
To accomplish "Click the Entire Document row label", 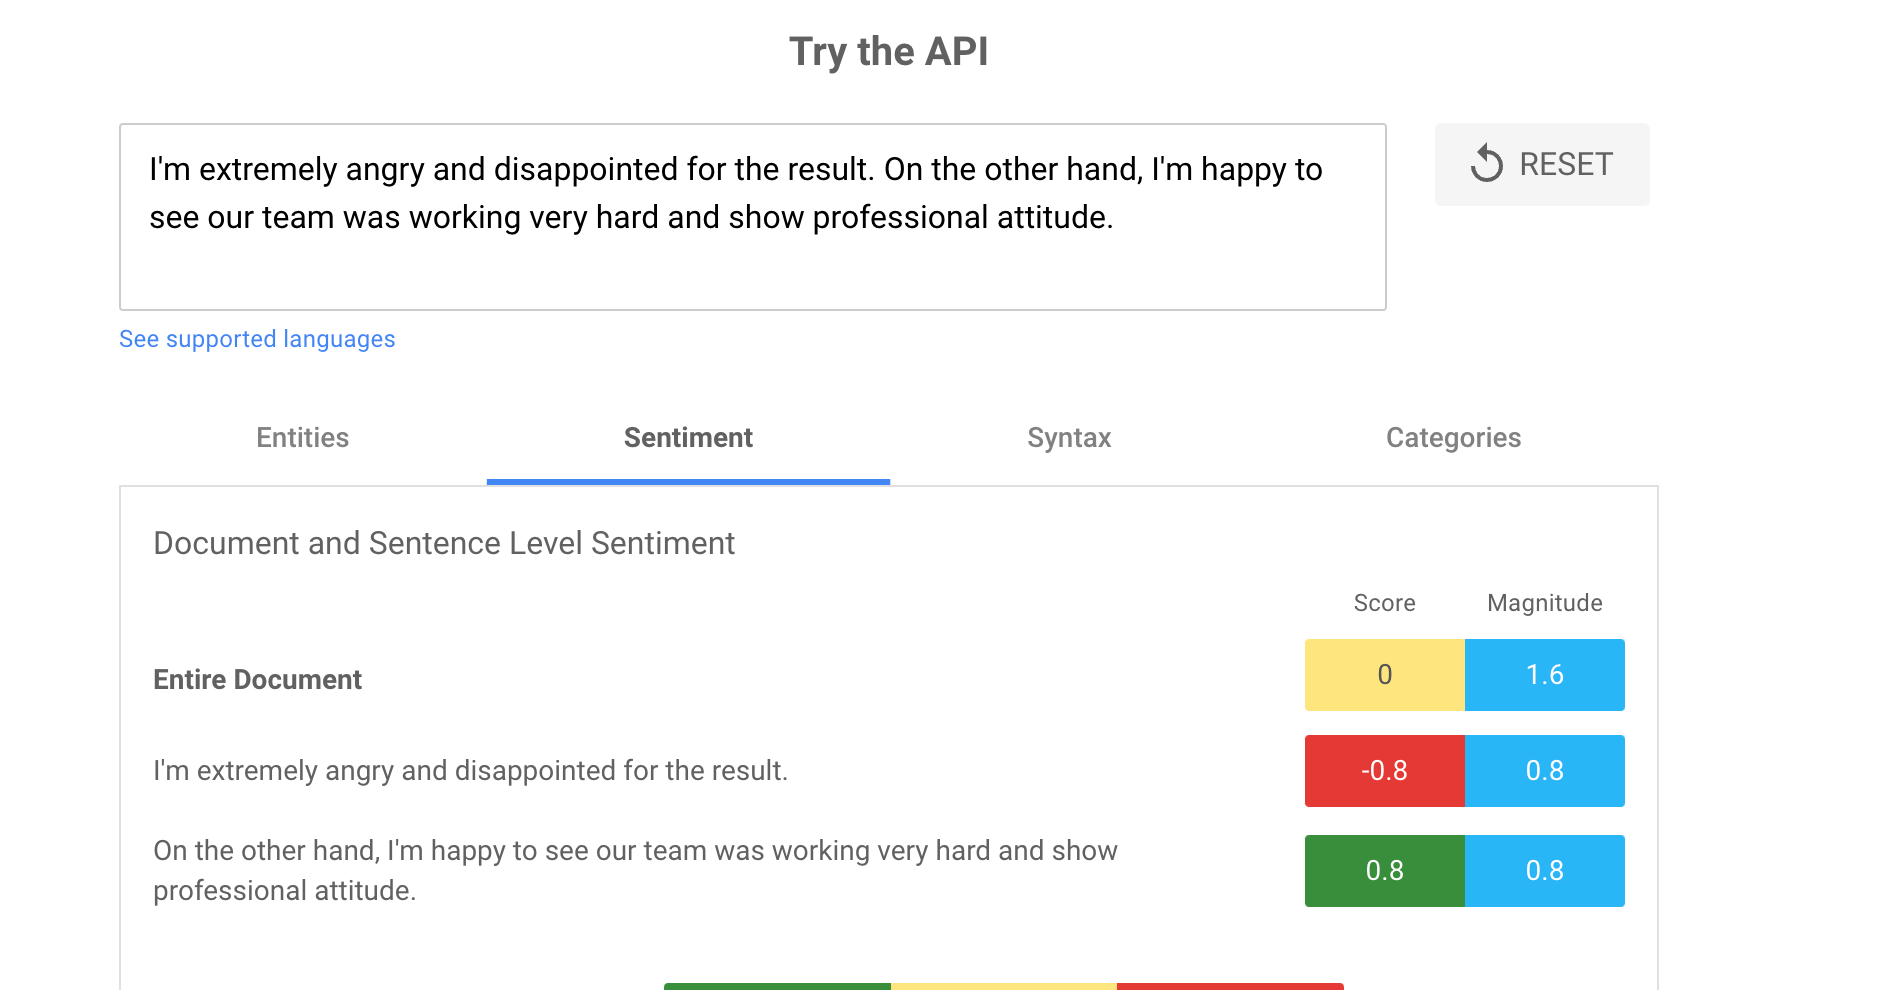I will click(x=257, y=680).
